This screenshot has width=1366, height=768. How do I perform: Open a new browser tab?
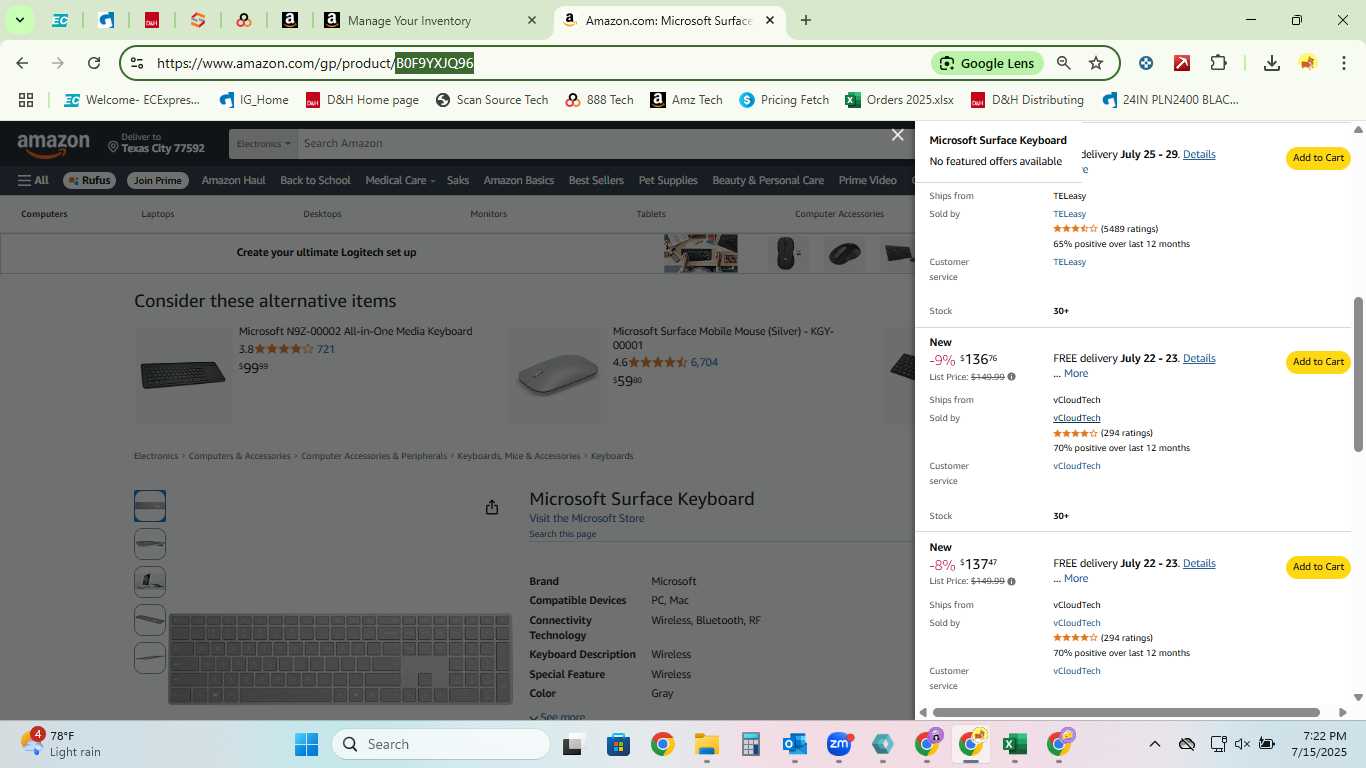pos(806,20)
